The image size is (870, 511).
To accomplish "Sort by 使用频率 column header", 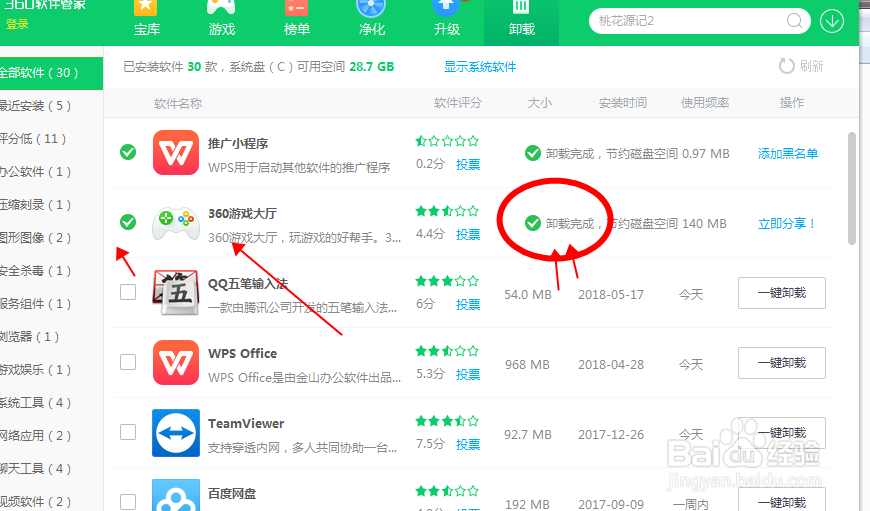I will pos(705,103).
